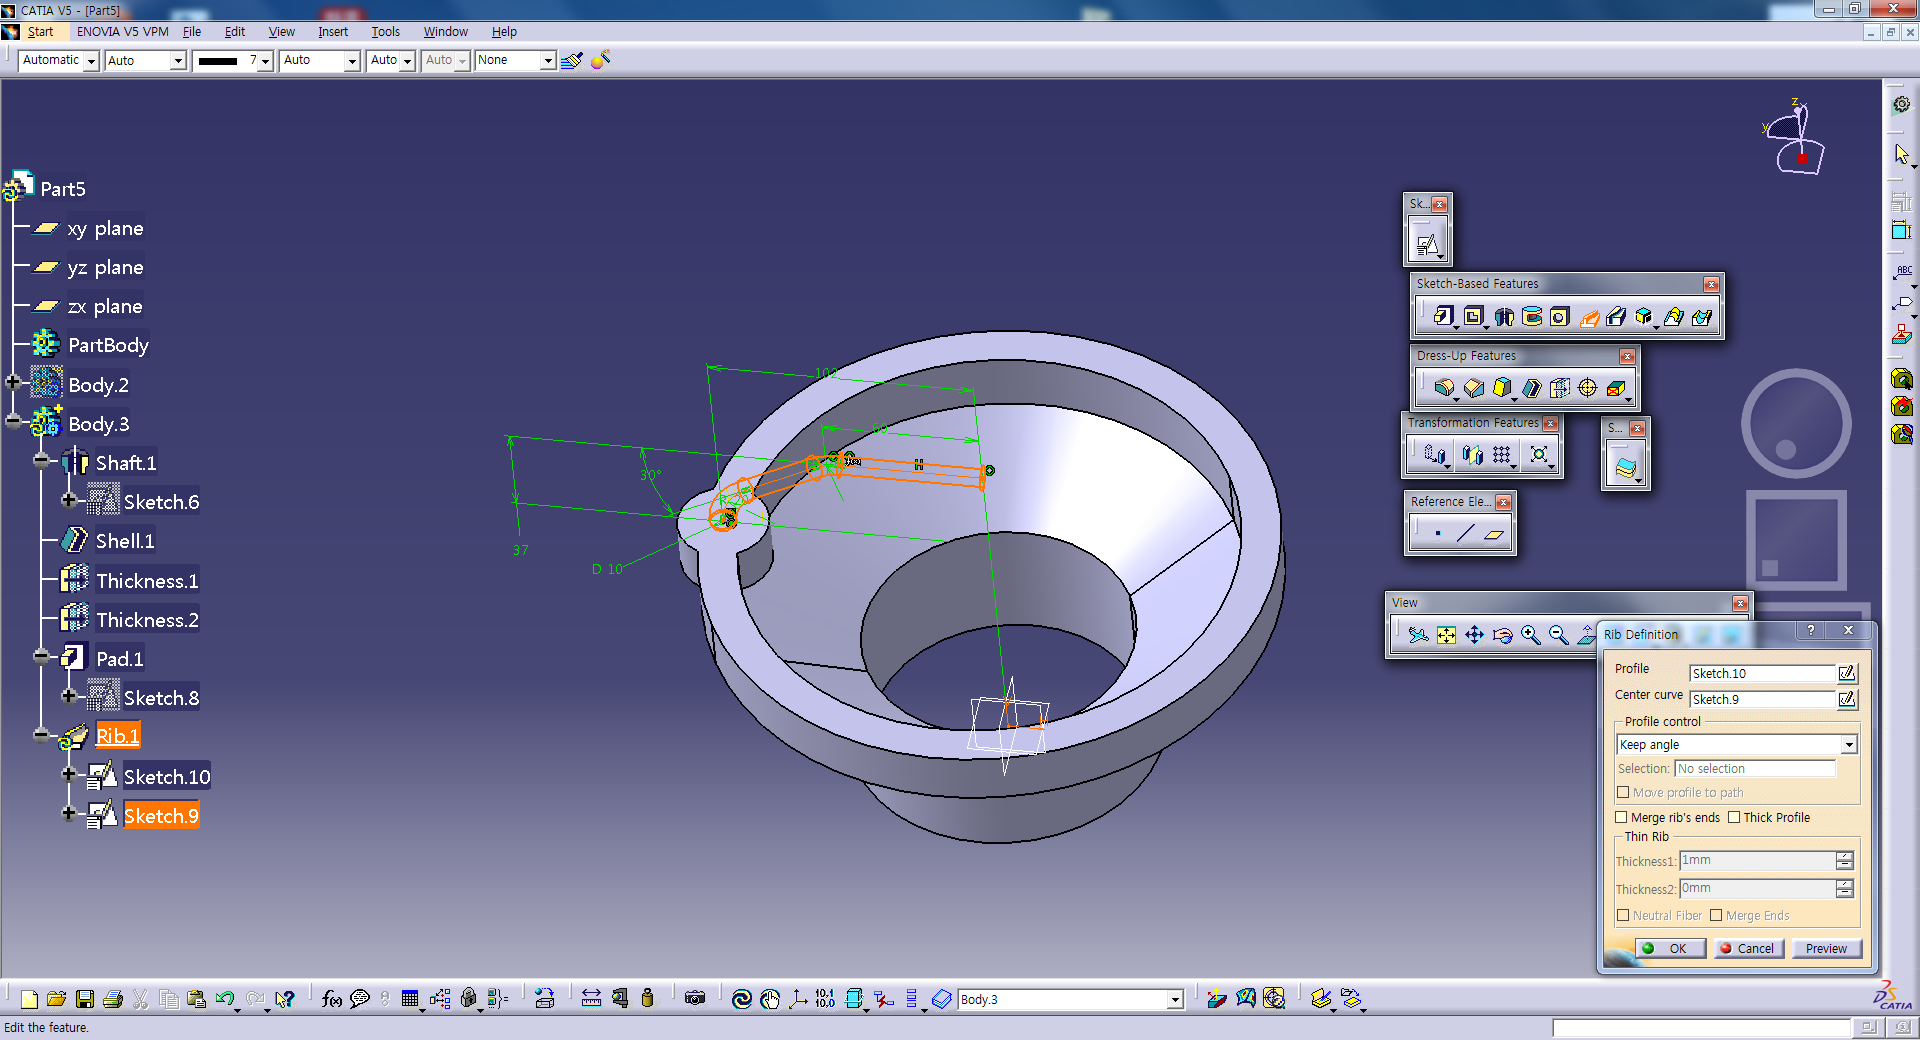The height and width of the screenshot is (1040, 1920).
Task: Select the Shell dress-up tool
Action: 1532,388
